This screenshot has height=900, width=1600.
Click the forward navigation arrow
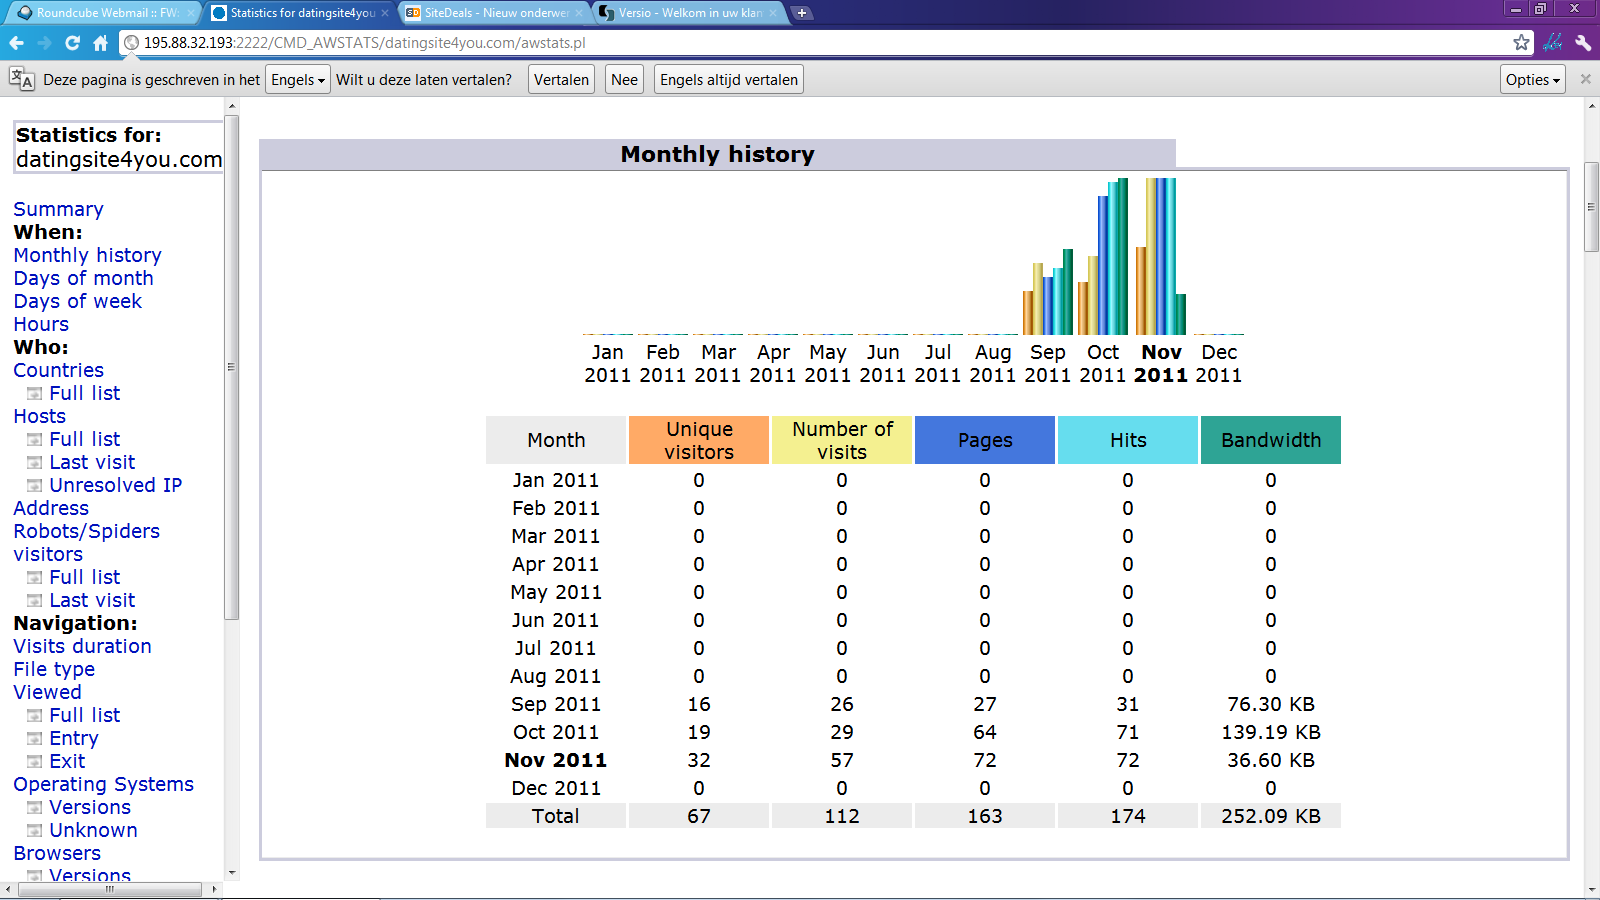coord(44,43)
